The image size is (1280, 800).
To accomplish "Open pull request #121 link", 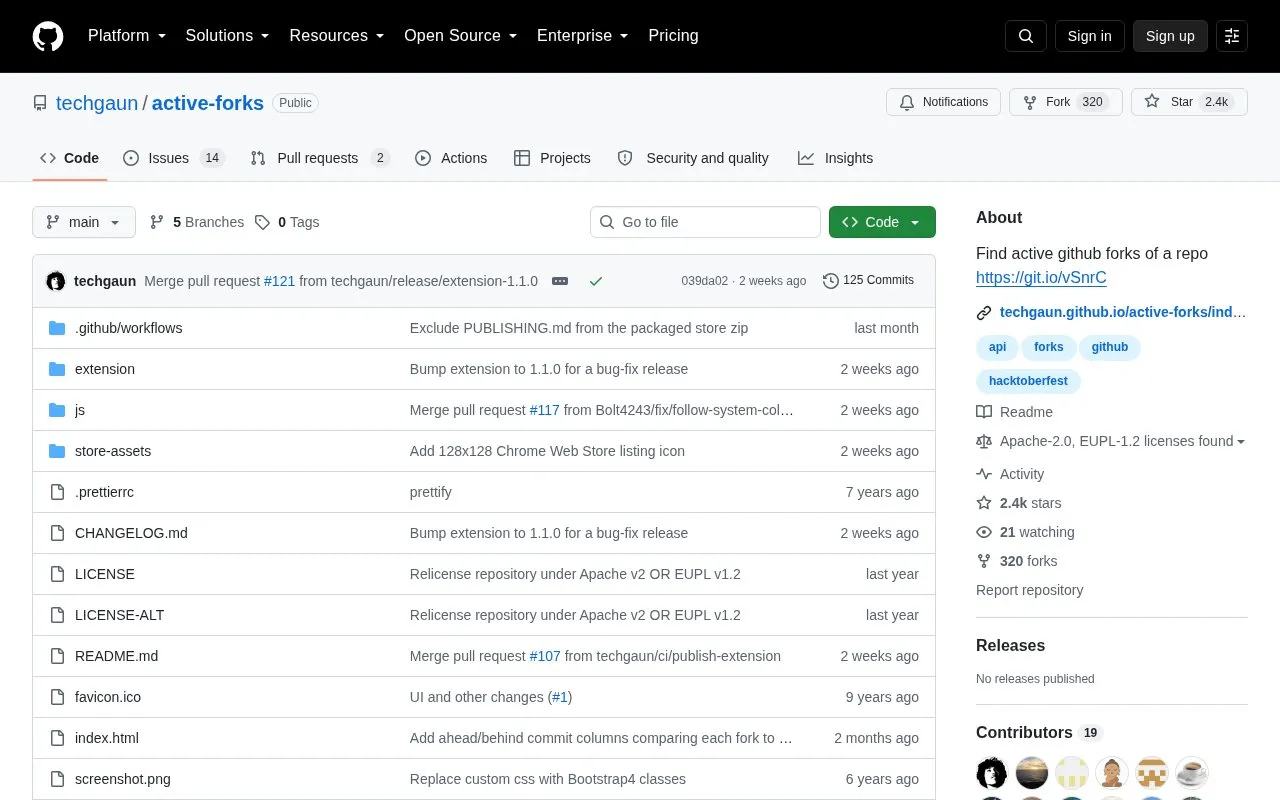I will pyautogui.click(x=279, y=281).
